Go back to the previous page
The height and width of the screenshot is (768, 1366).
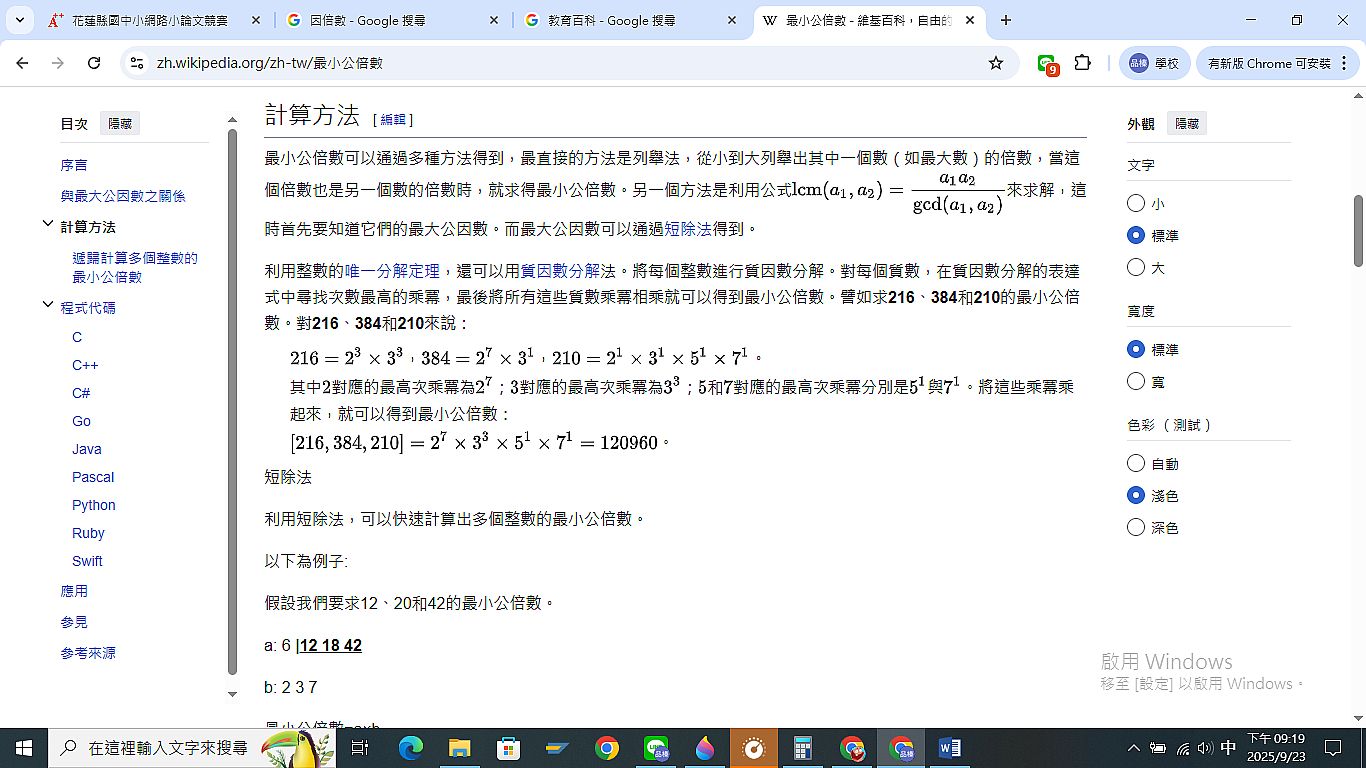[x=22, y=63]
